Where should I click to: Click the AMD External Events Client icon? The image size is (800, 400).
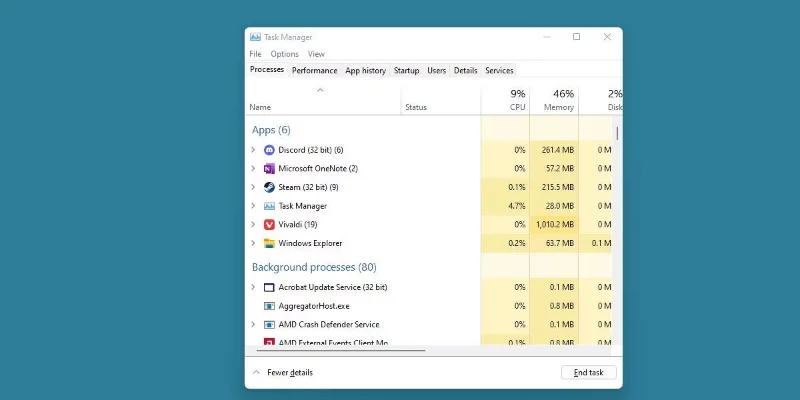[x=269, y=342]
